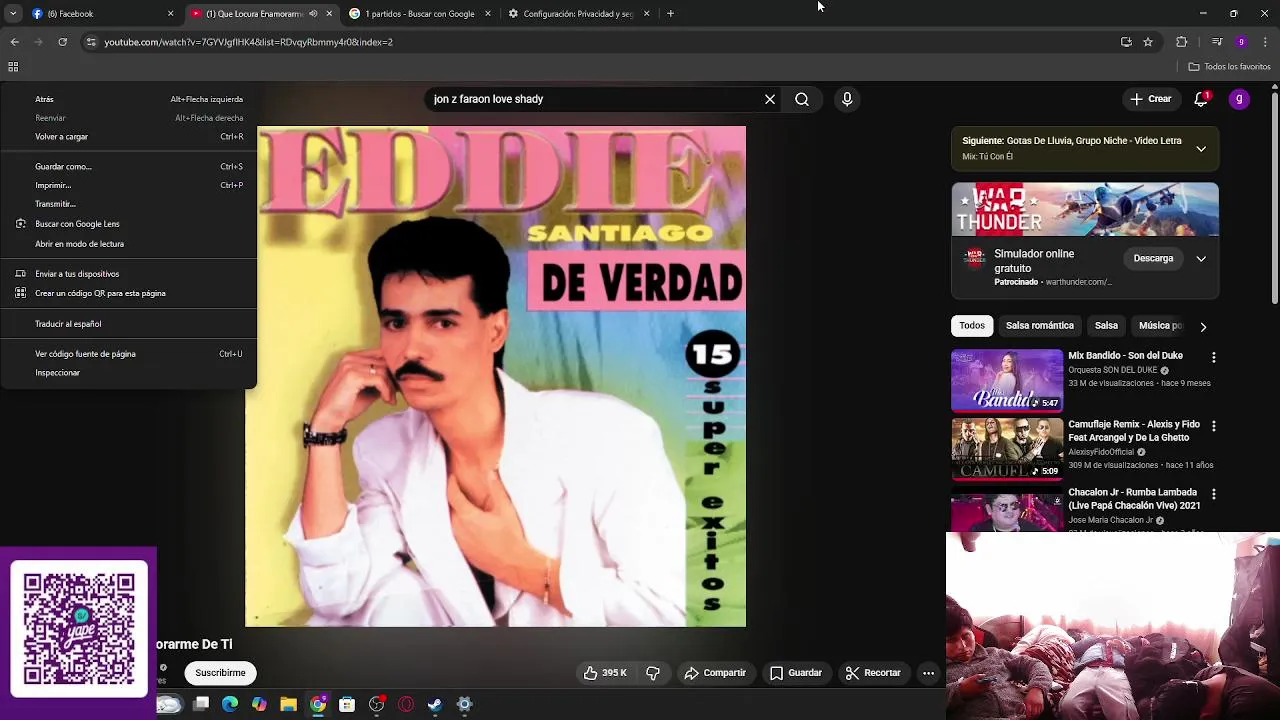This screenshot has width=1280, height=720.
Task: Show more filter chips with arrow
Action: pos(1203,326)
